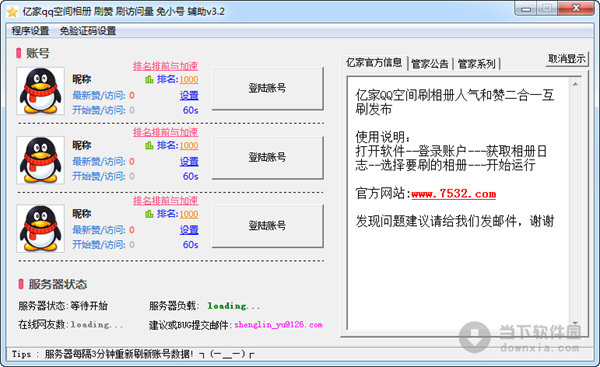Image resolution: width=600 pixels, height=367 pixels.
Task: Click the second account's penguin avatar
Action: [x=40, y=160]
